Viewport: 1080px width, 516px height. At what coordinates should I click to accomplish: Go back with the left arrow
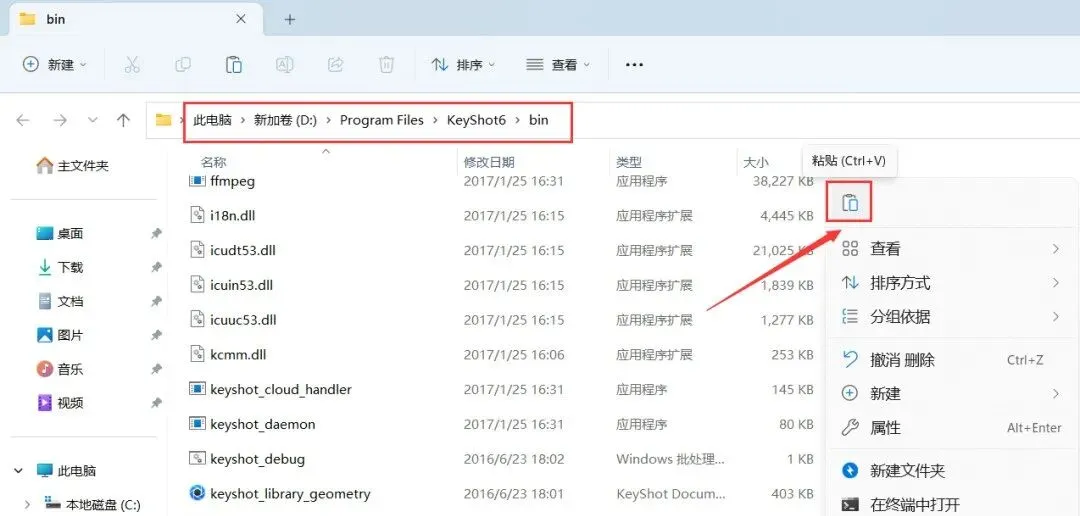pos(23,121)
